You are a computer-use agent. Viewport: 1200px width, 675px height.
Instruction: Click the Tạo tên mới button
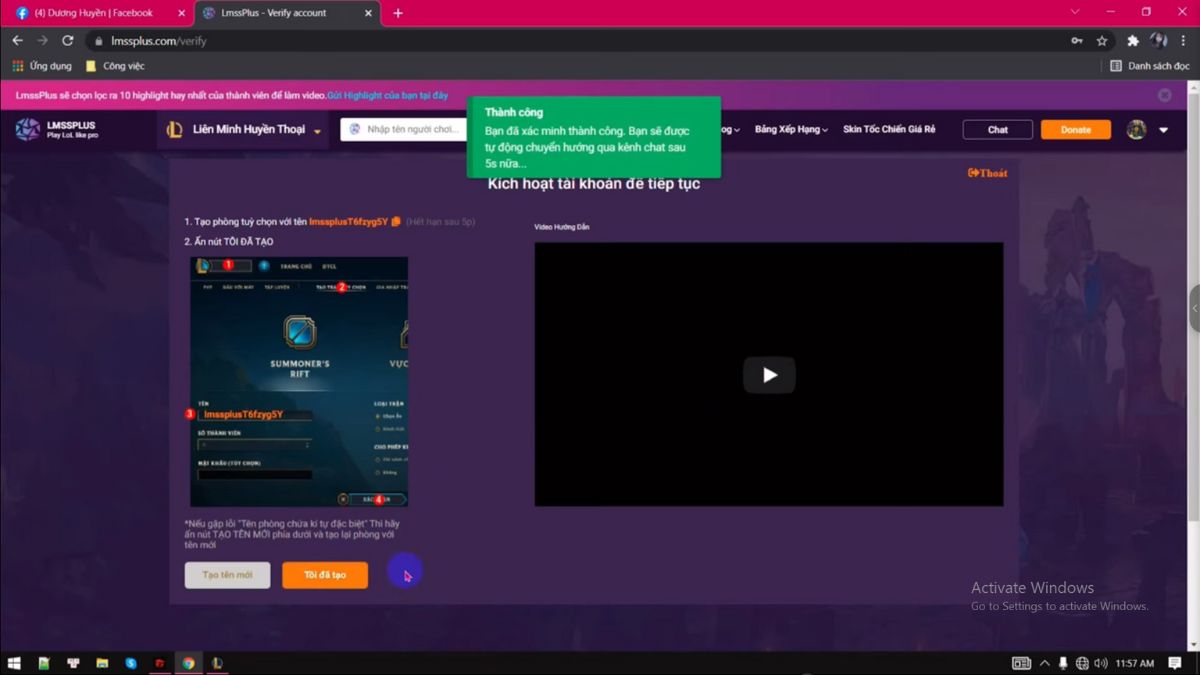coord(227,575)
